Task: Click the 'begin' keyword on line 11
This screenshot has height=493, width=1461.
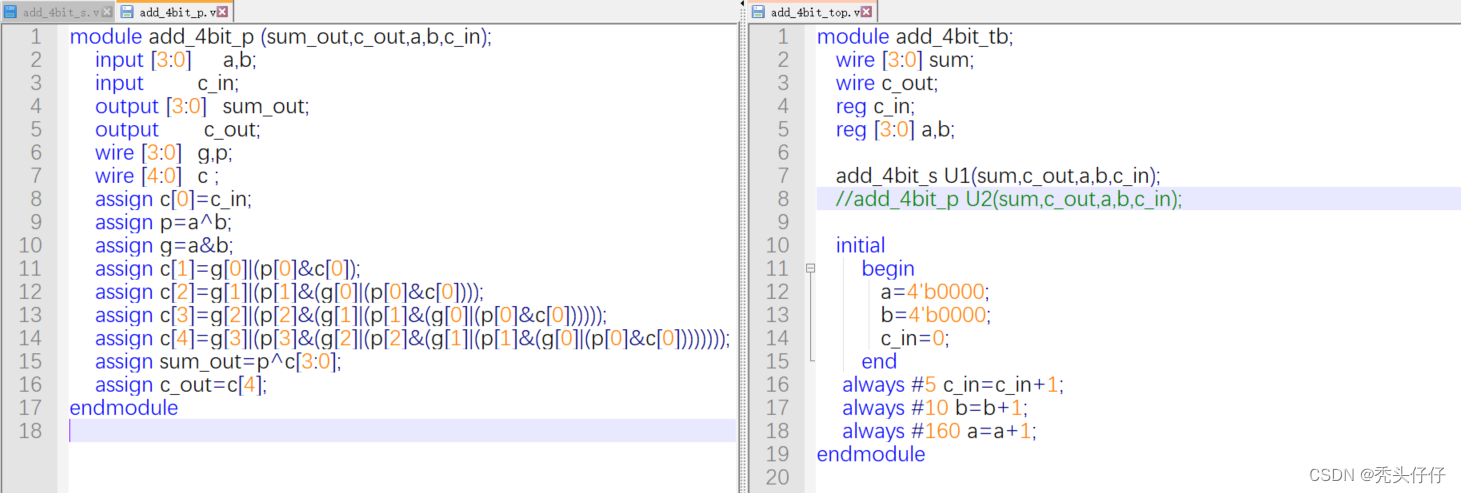Action: (x=888, y=268)
